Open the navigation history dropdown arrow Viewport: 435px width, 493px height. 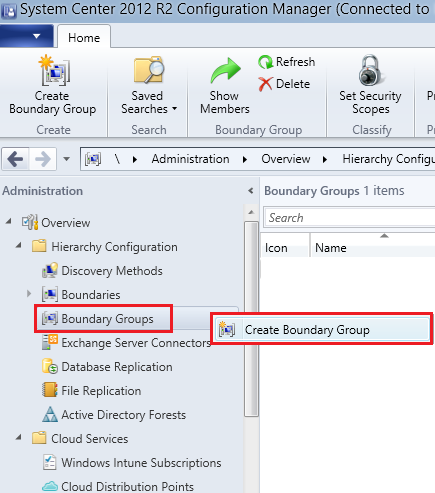click(67, 159)
